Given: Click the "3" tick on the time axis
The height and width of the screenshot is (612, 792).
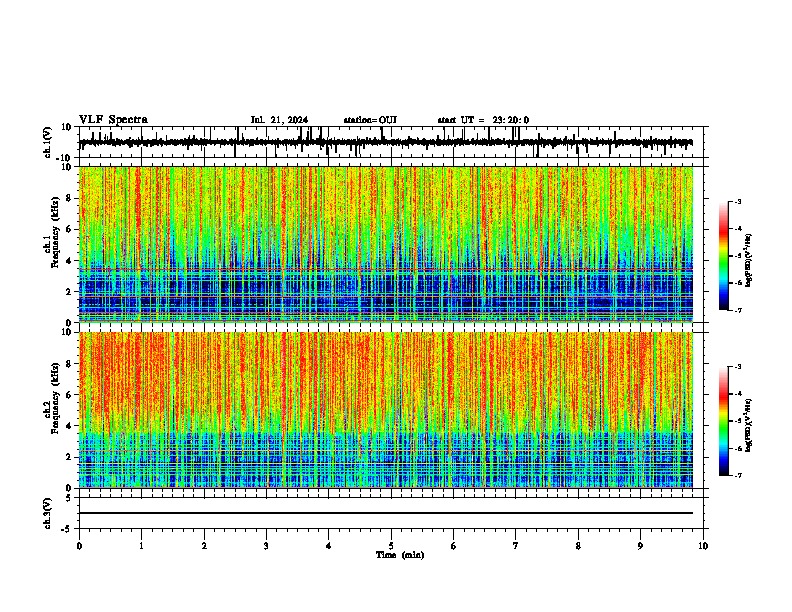Looking at the screenshot, I should (266, 546).
